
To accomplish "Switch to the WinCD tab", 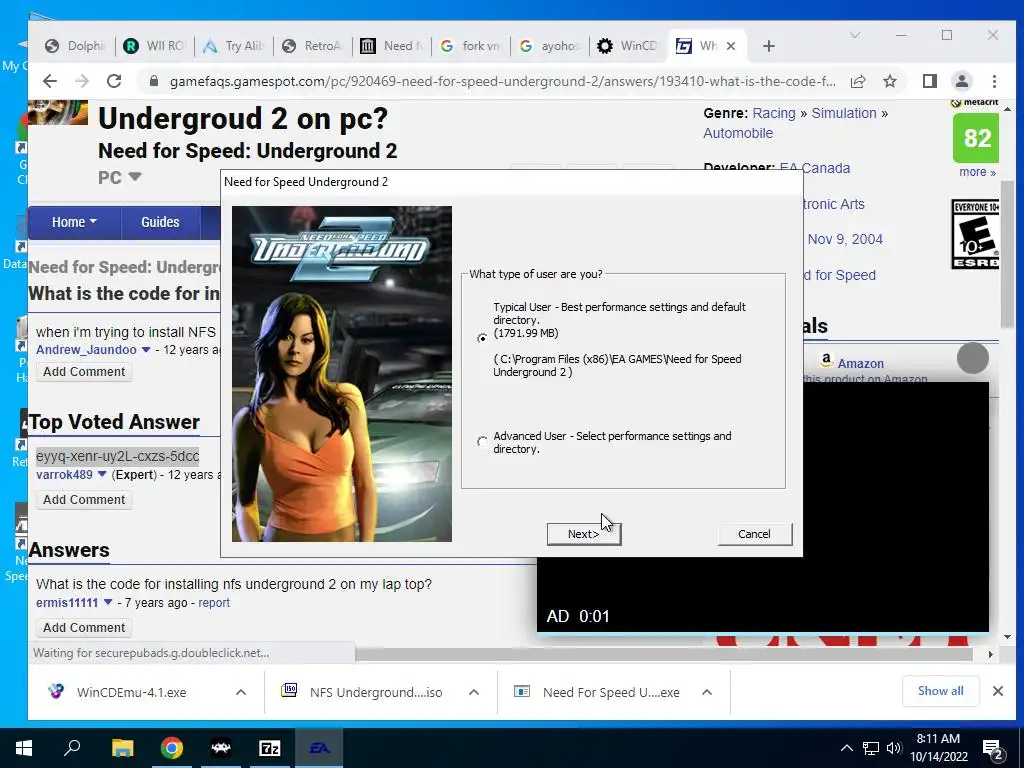I will pyautogui.click(x=630, y=46).
